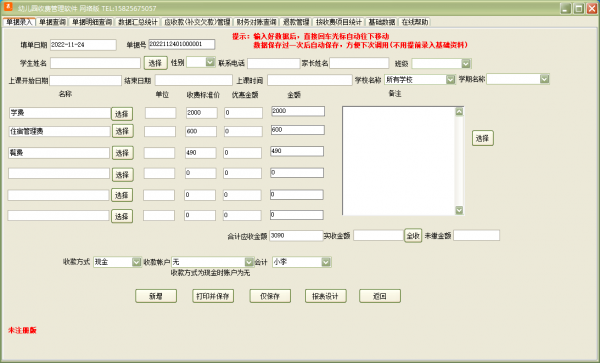Click 选择 button next to 学生姓名
The width and height of the screenshot is (600, 363).
pos(155,63)
